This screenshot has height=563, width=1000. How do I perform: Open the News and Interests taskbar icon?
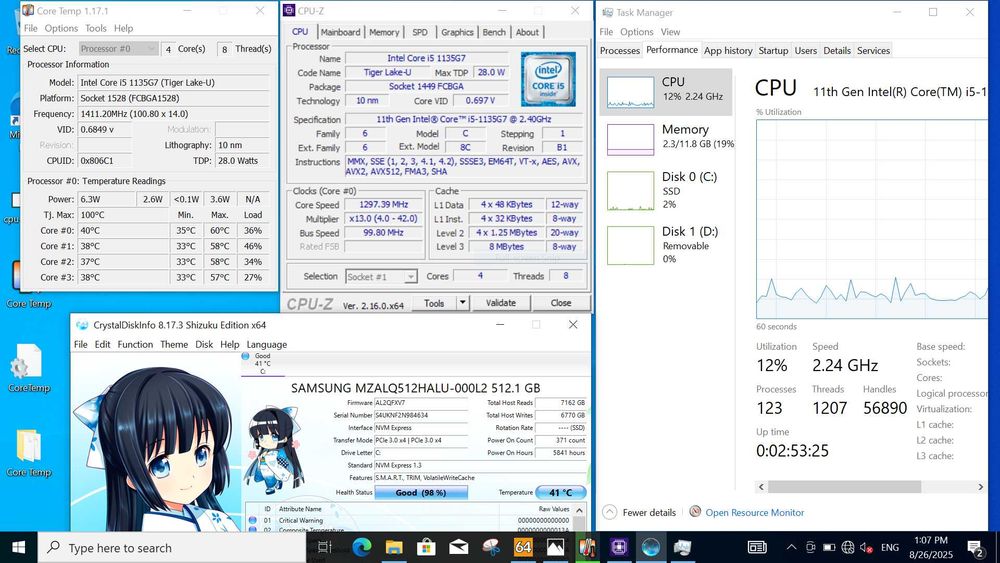tap(757, 547)
